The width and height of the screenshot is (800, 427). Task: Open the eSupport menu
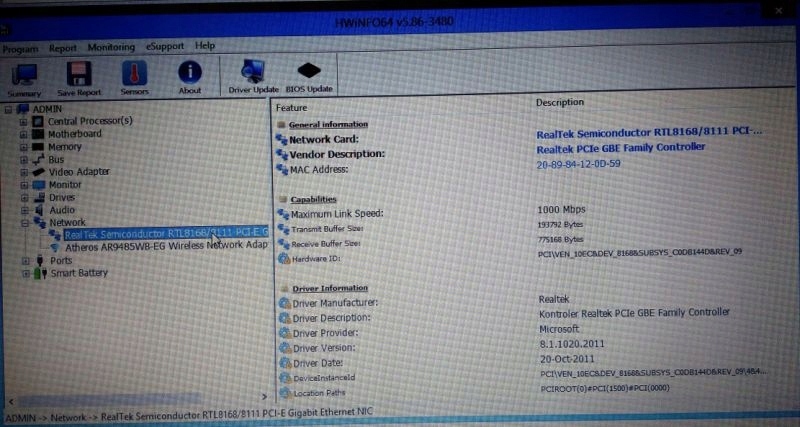(165, 46)
